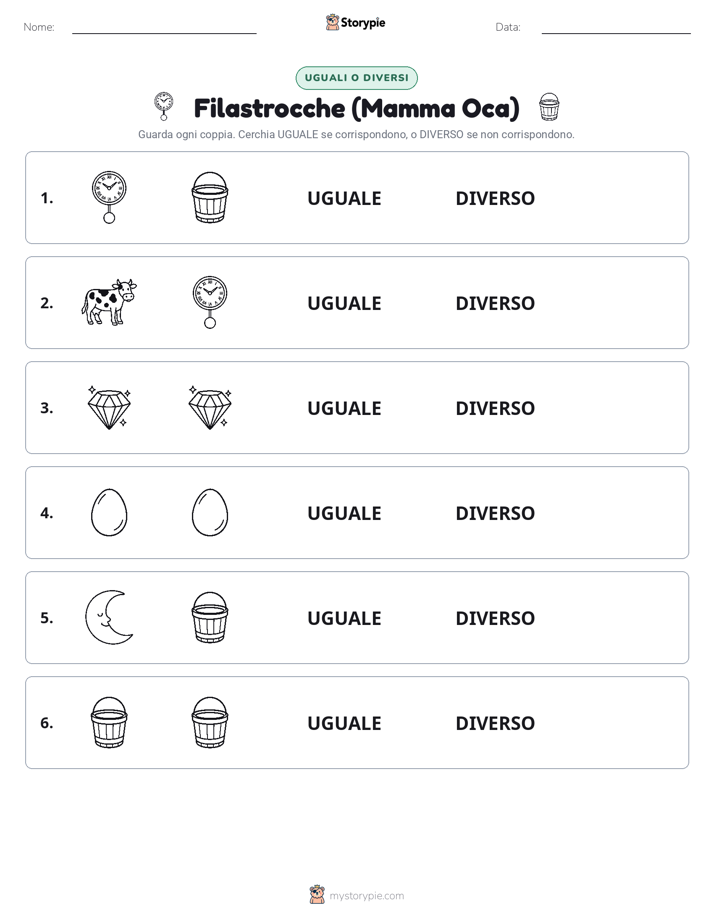Choose DIVERSO for row 1

(x=495, y=198)
